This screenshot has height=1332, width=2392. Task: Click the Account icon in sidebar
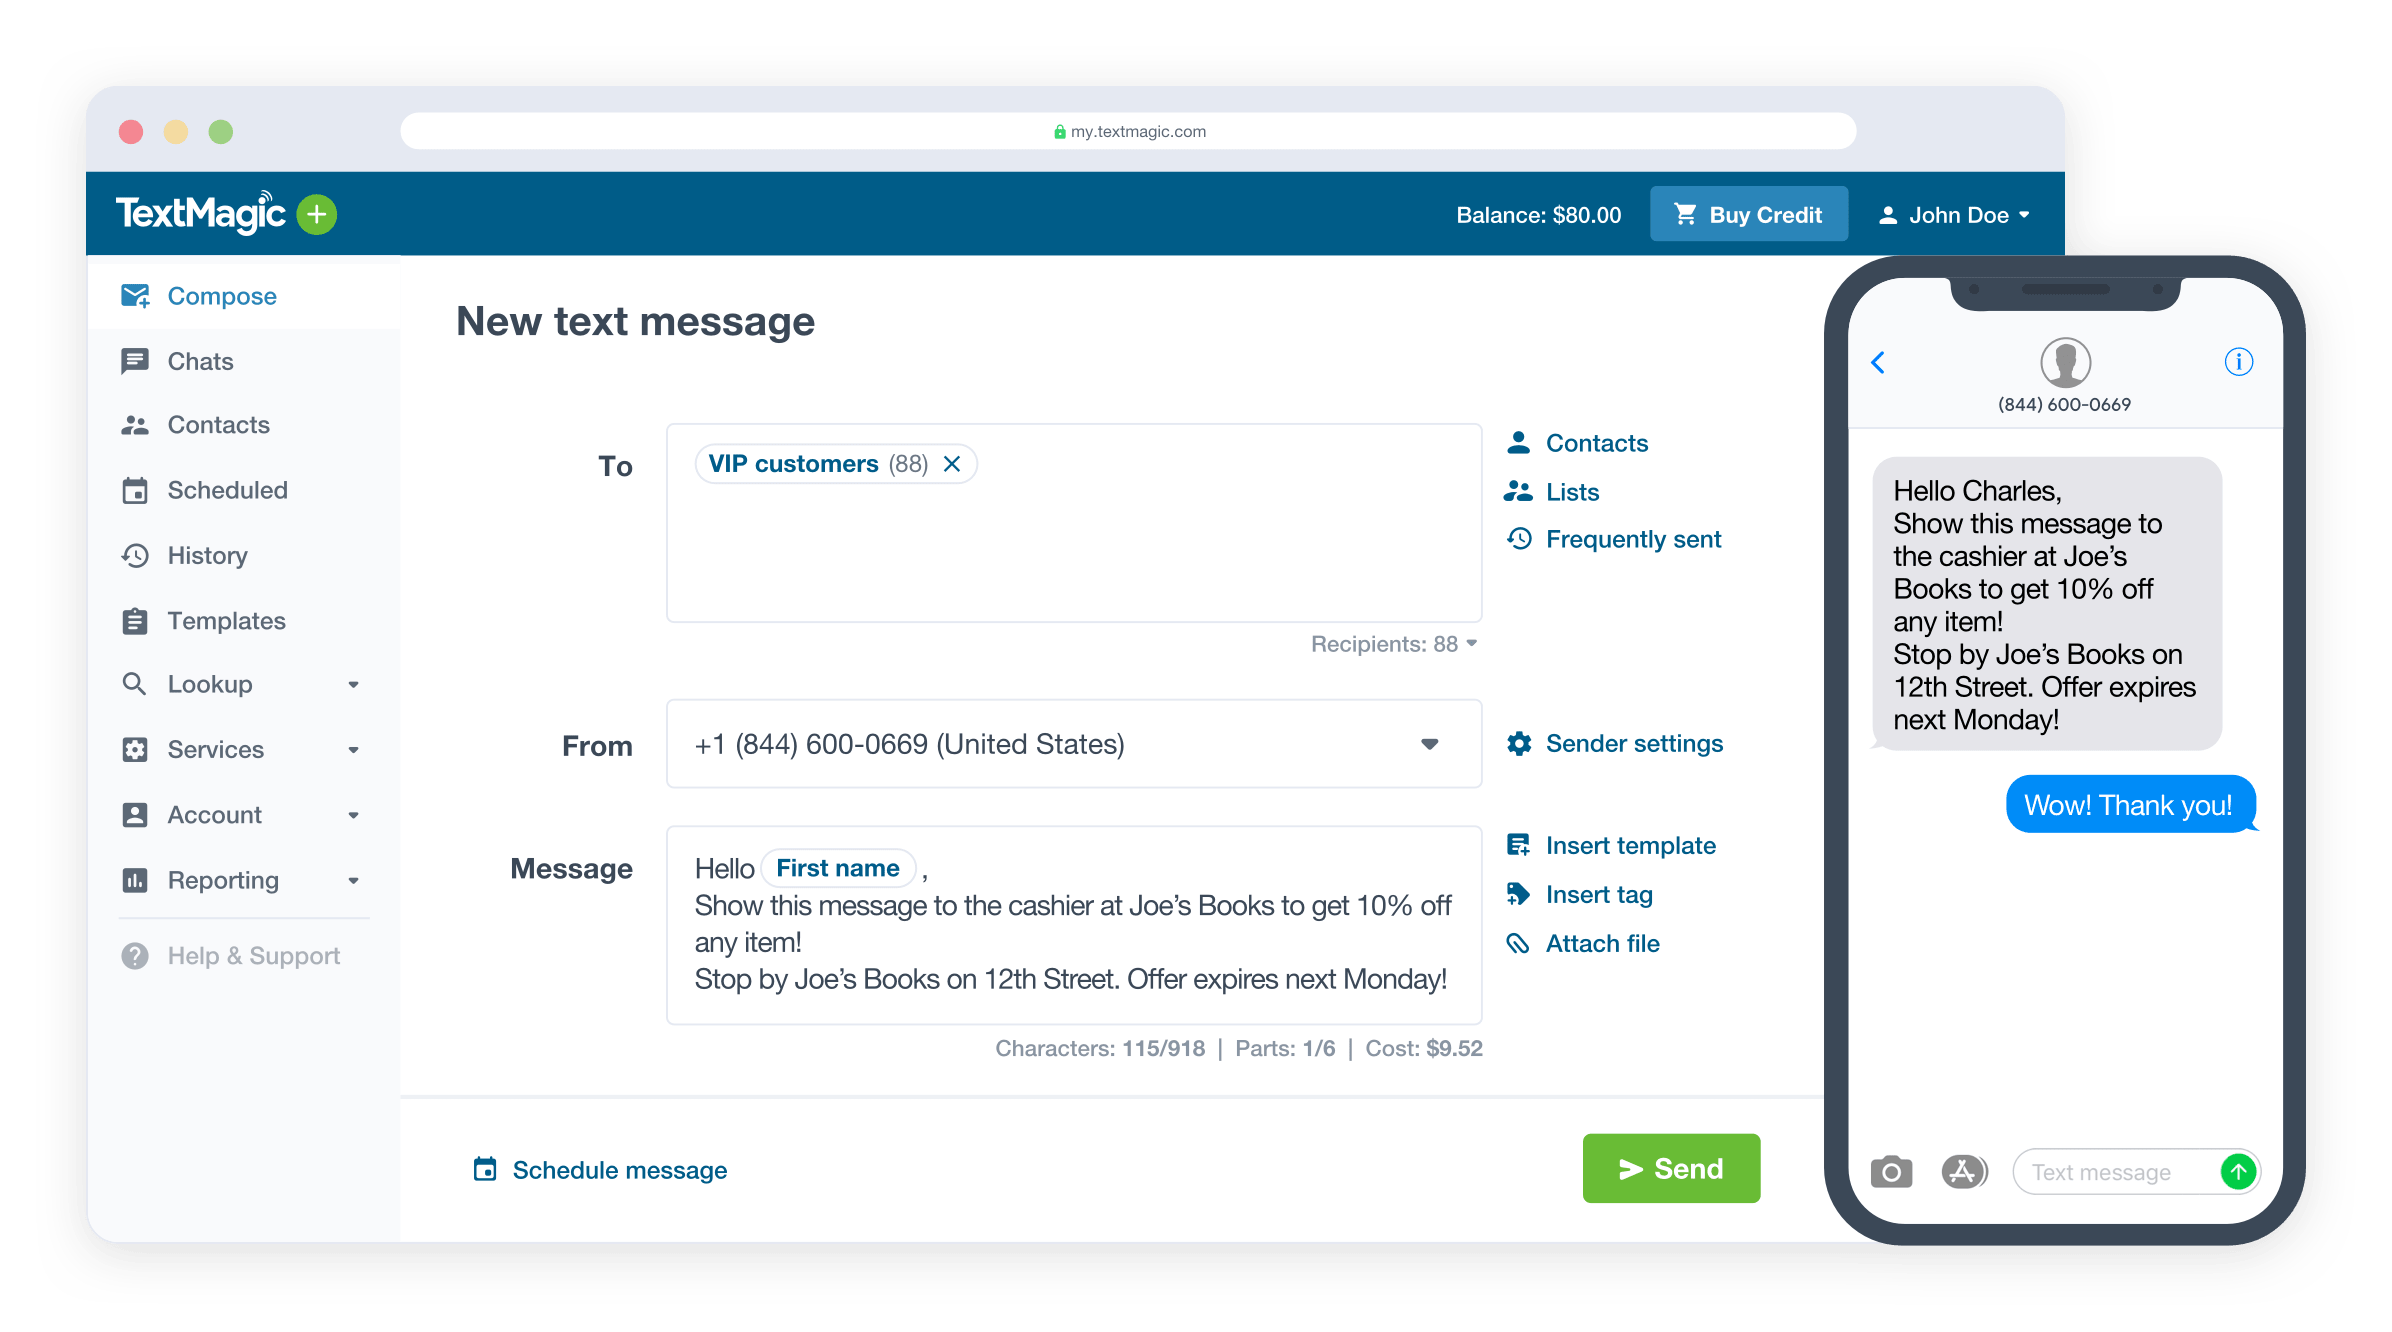tap(134, 815)
